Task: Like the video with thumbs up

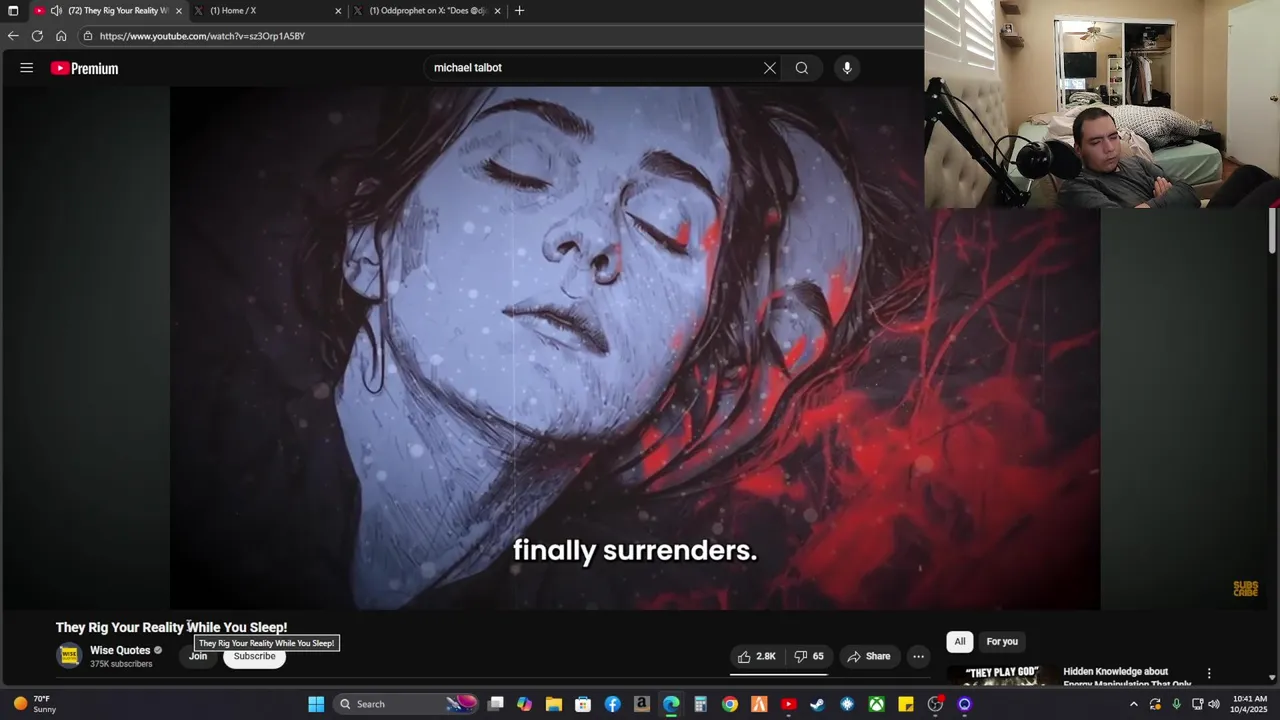Action: click(757, 656)
